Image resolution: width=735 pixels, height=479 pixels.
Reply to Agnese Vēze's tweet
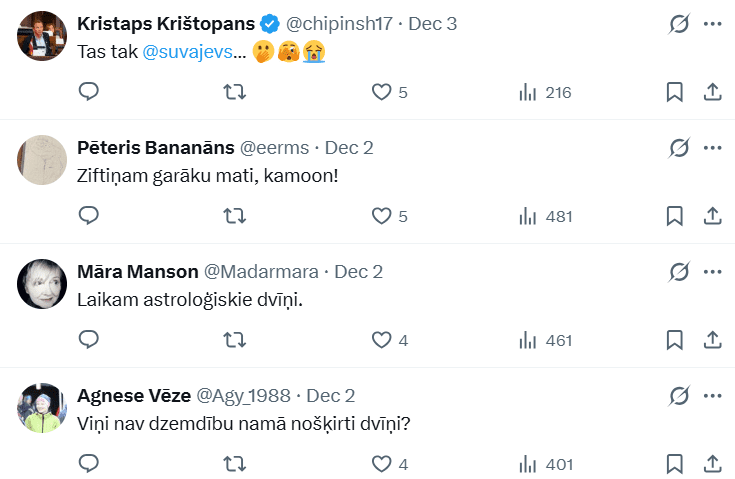tap(89, 464)
